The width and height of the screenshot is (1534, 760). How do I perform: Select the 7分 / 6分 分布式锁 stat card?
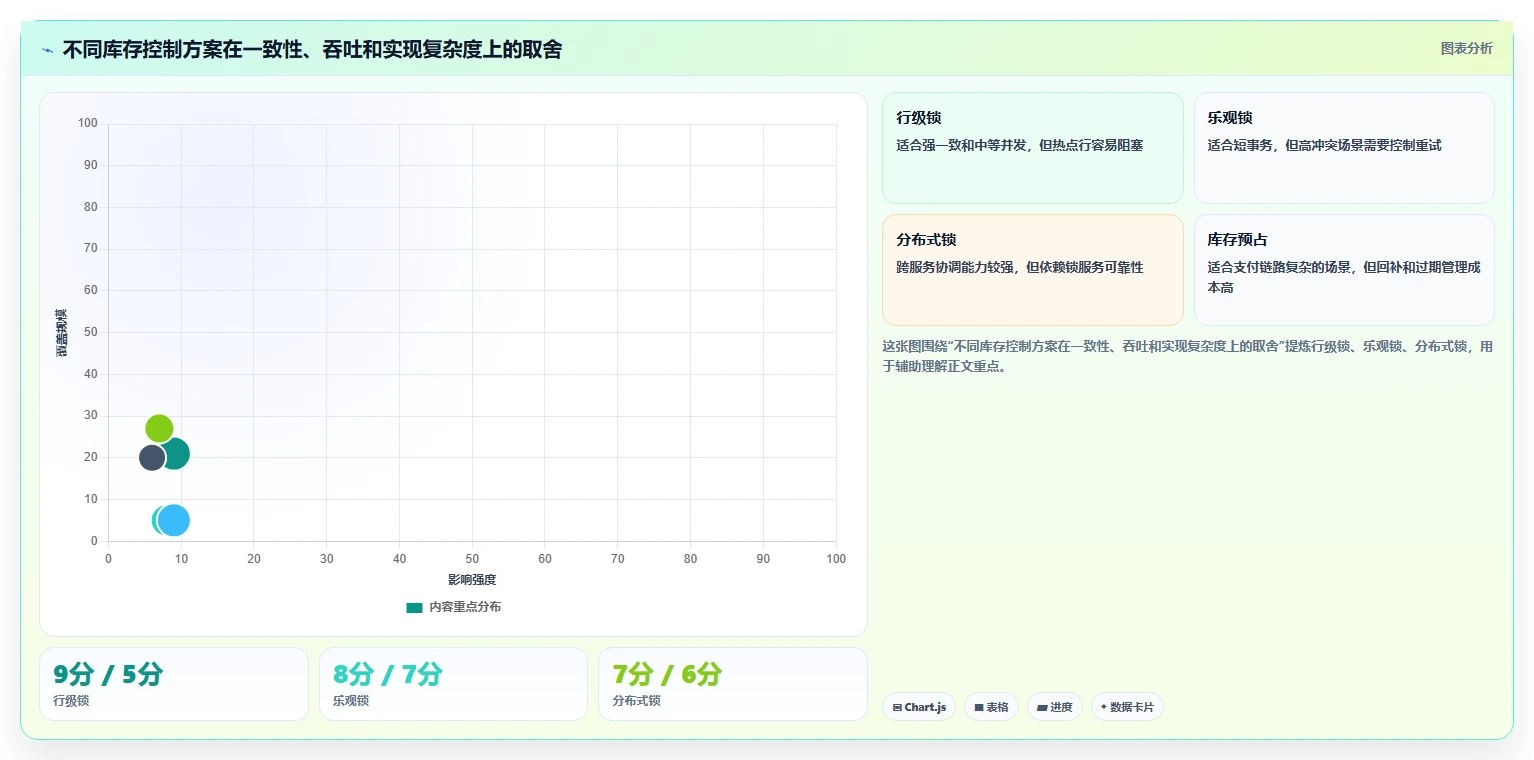pyautogui.click(x=732, y=684)
